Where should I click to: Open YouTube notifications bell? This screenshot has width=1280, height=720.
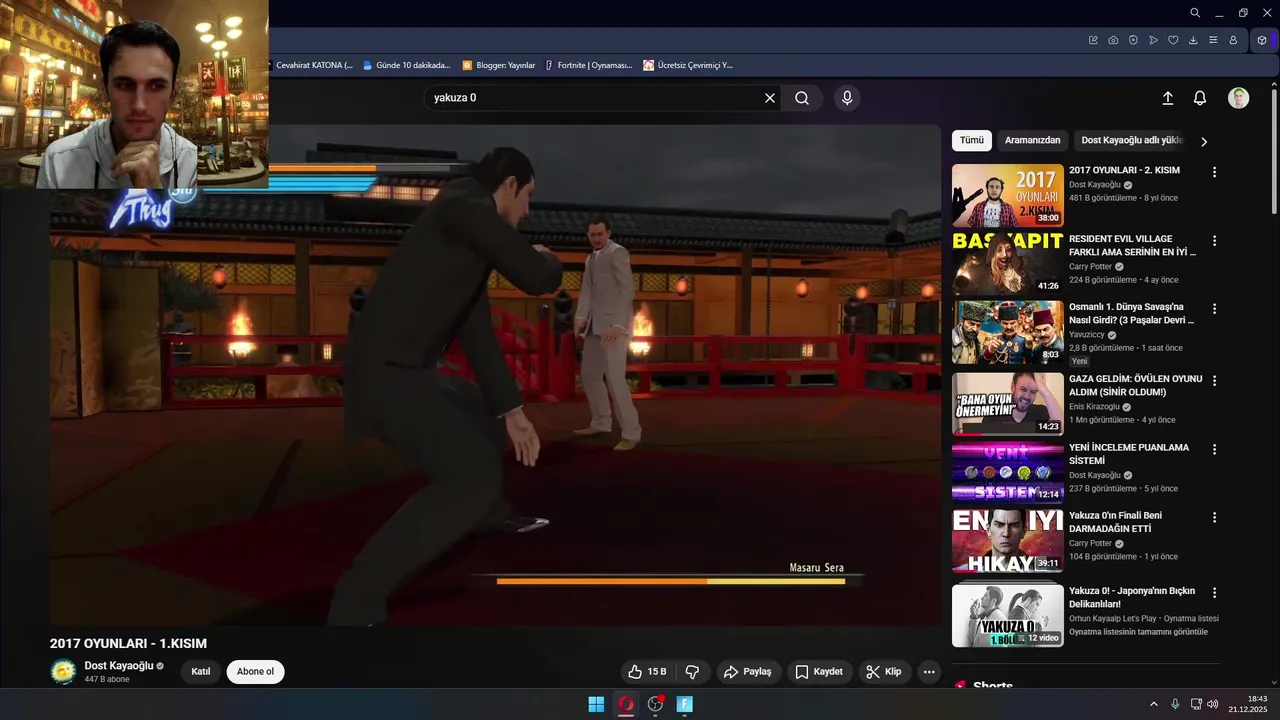tap(1200, 98)
